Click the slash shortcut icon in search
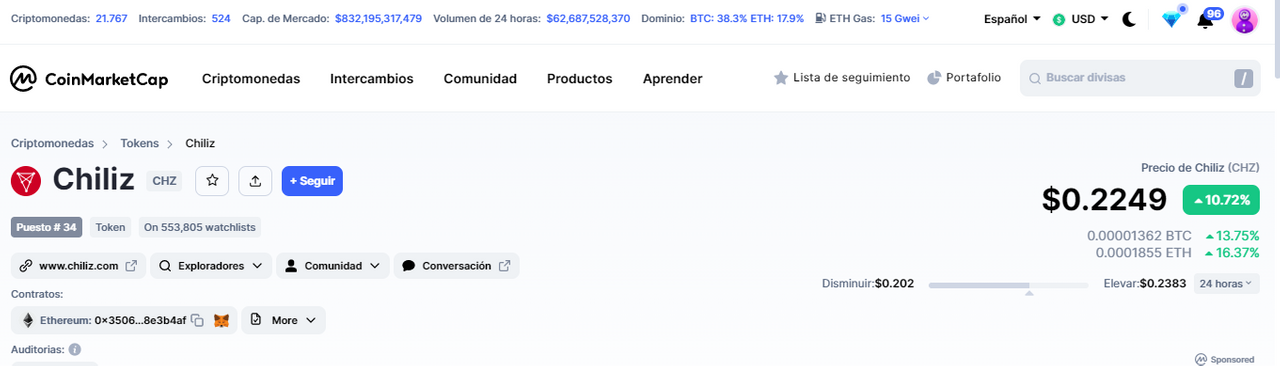 1243,78
